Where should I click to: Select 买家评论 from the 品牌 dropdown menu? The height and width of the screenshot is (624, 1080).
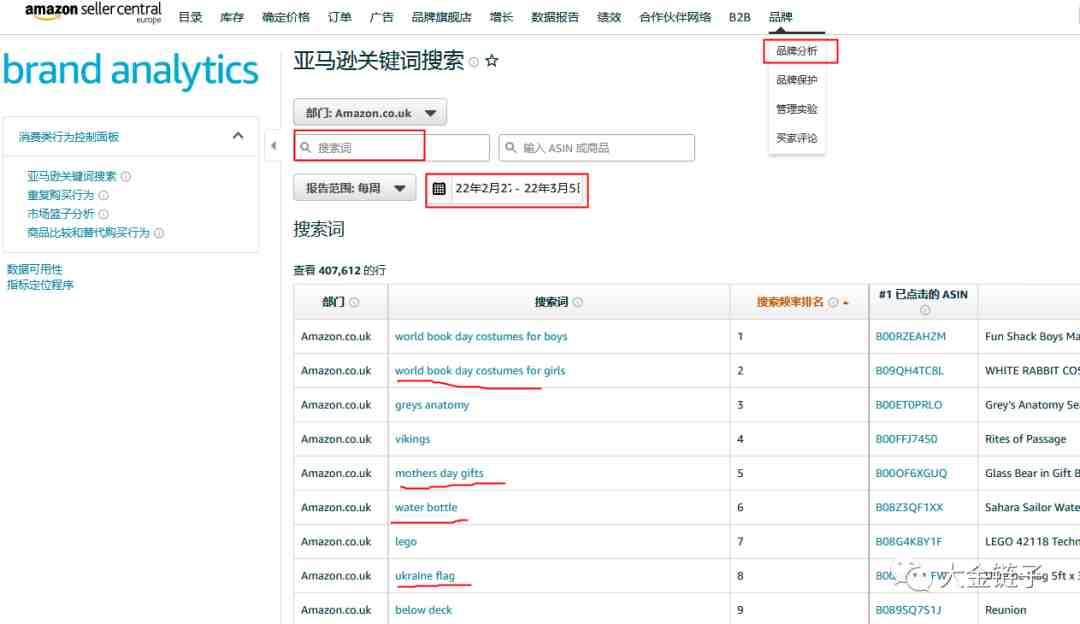(x=797, y=138)
